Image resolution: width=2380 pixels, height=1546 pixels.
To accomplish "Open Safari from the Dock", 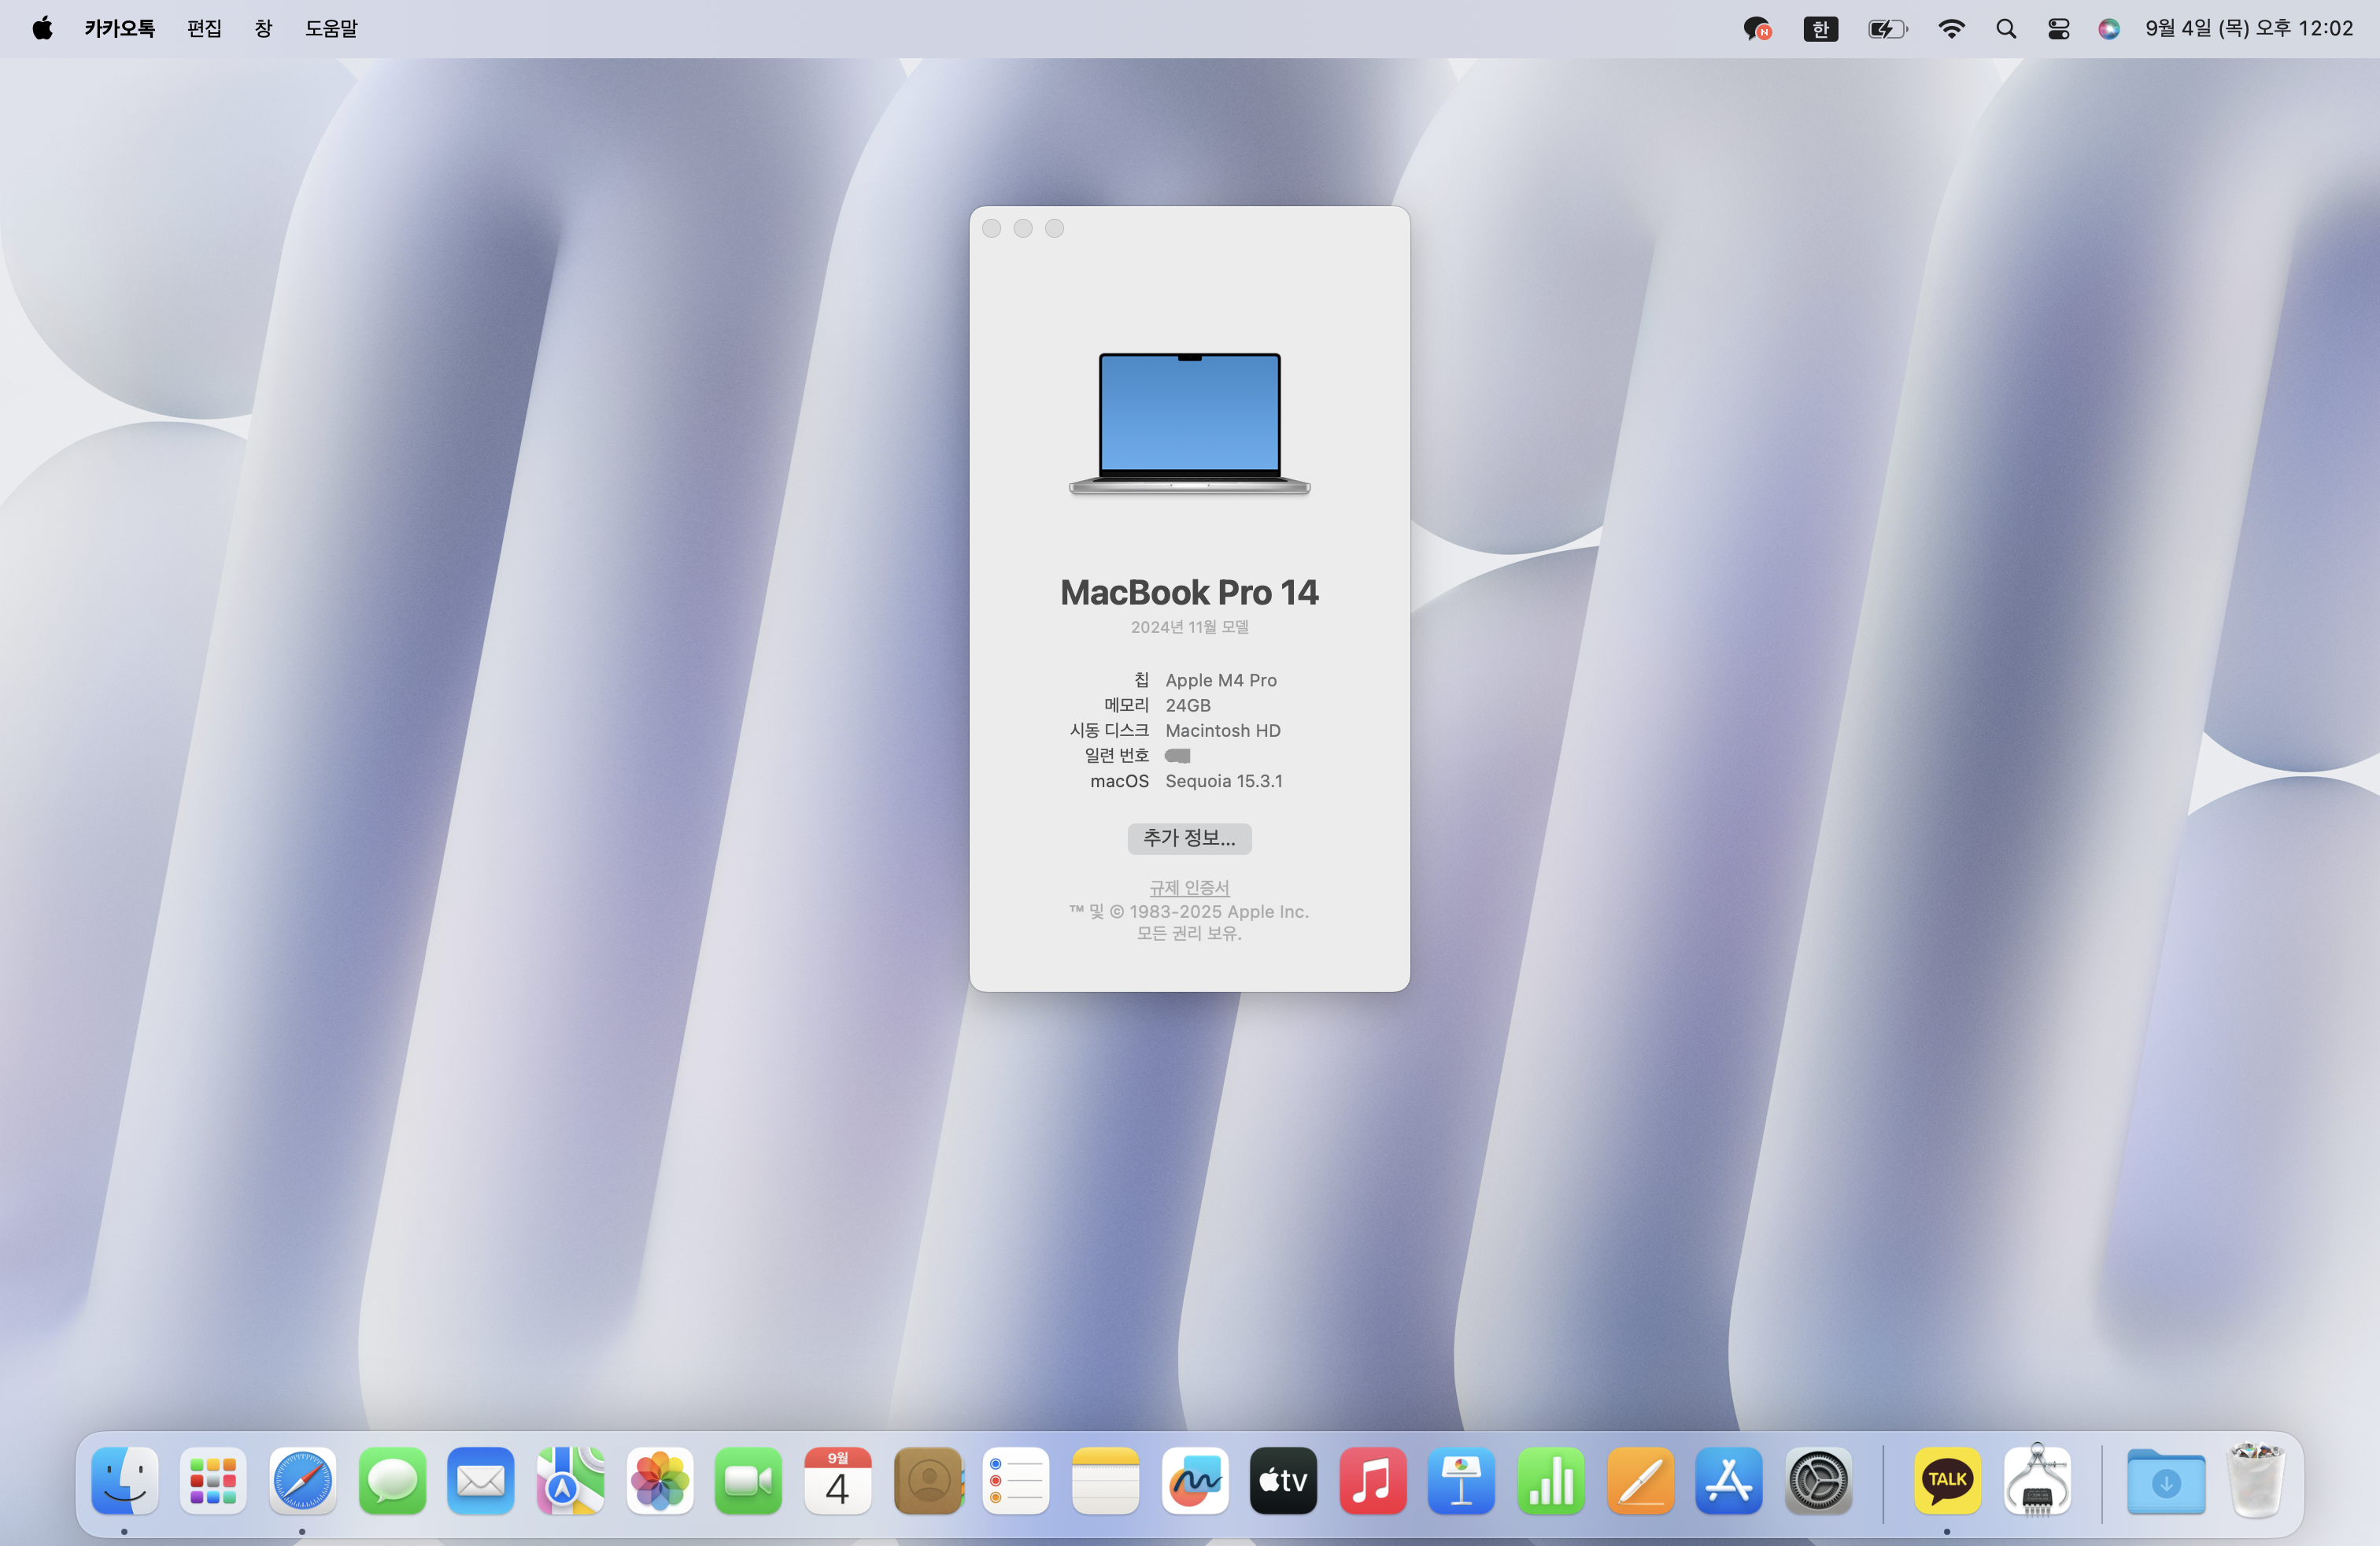I will (x=302, y=1481).
